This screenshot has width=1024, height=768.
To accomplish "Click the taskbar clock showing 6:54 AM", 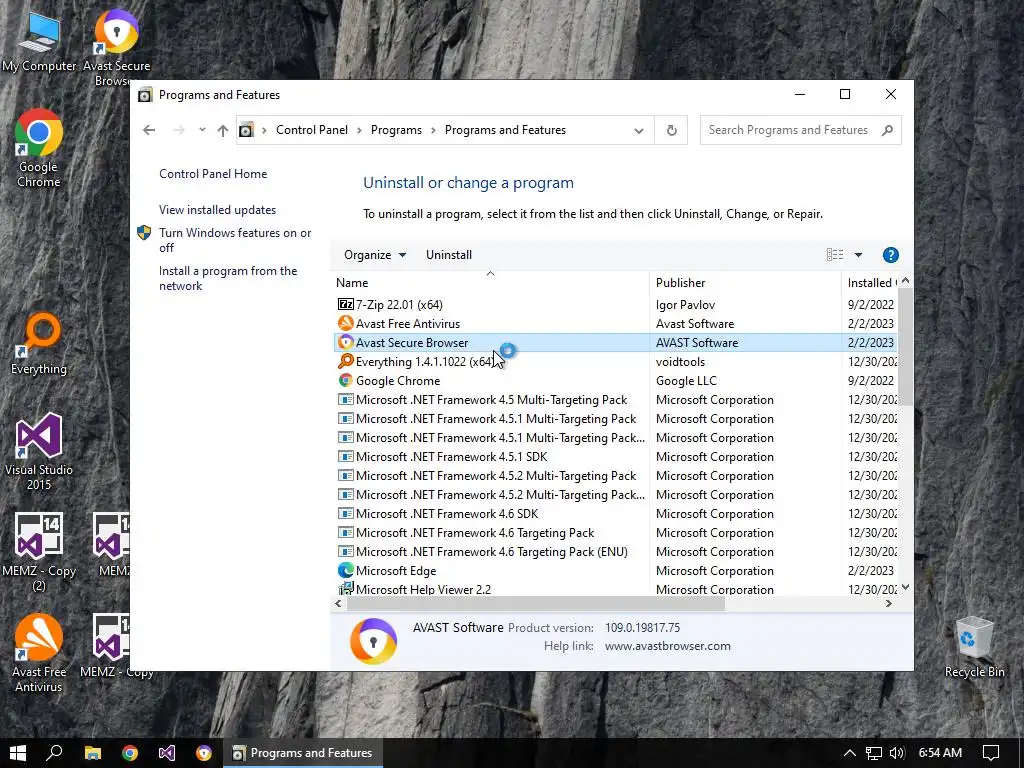I will [940, 753].
